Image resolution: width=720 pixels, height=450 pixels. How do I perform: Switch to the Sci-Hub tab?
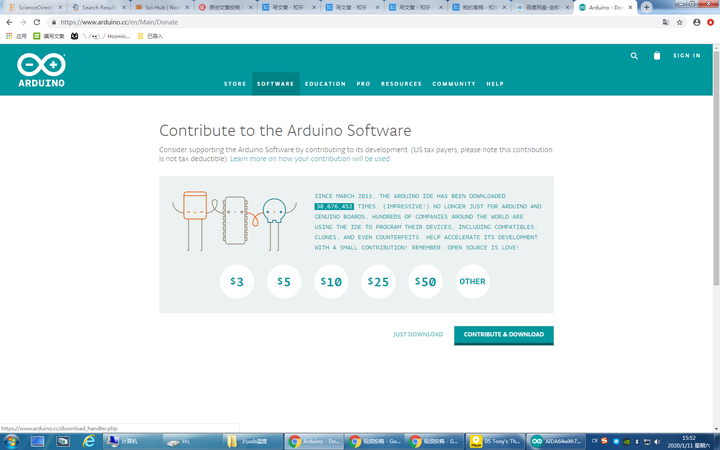tap(160, 7)
